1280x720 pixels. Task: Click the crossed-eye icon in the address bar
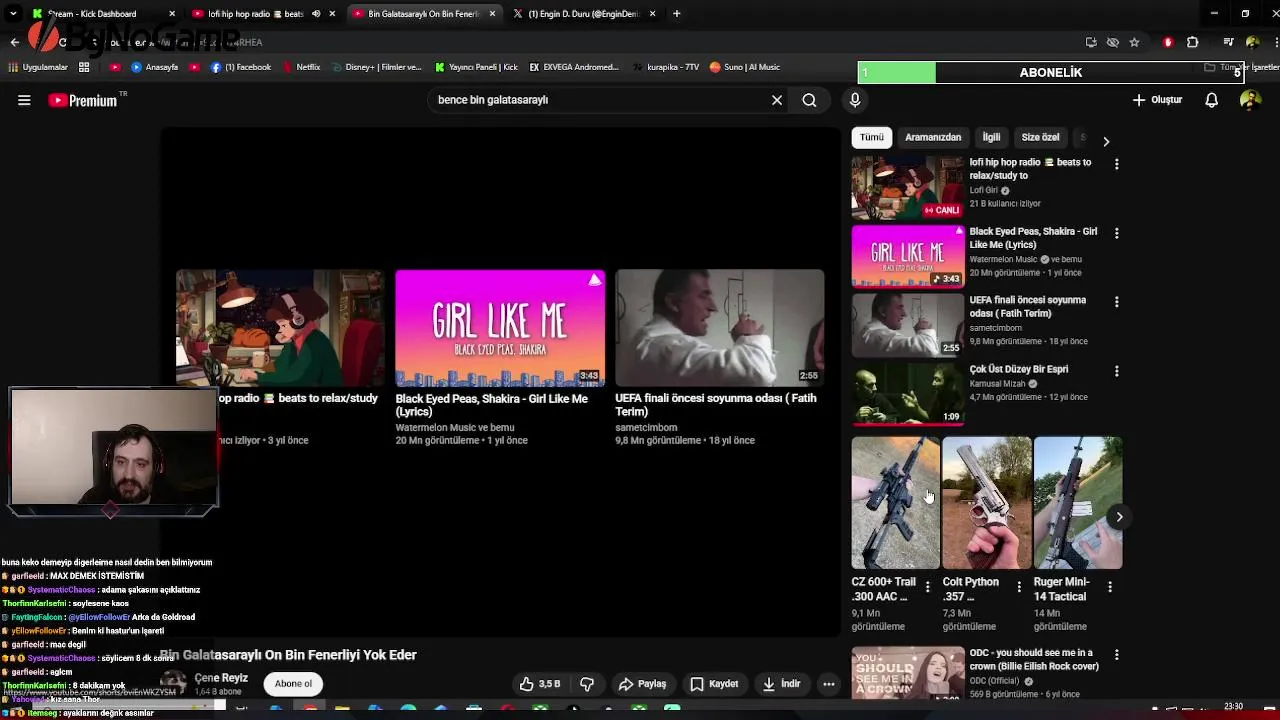click(1113, 42)
